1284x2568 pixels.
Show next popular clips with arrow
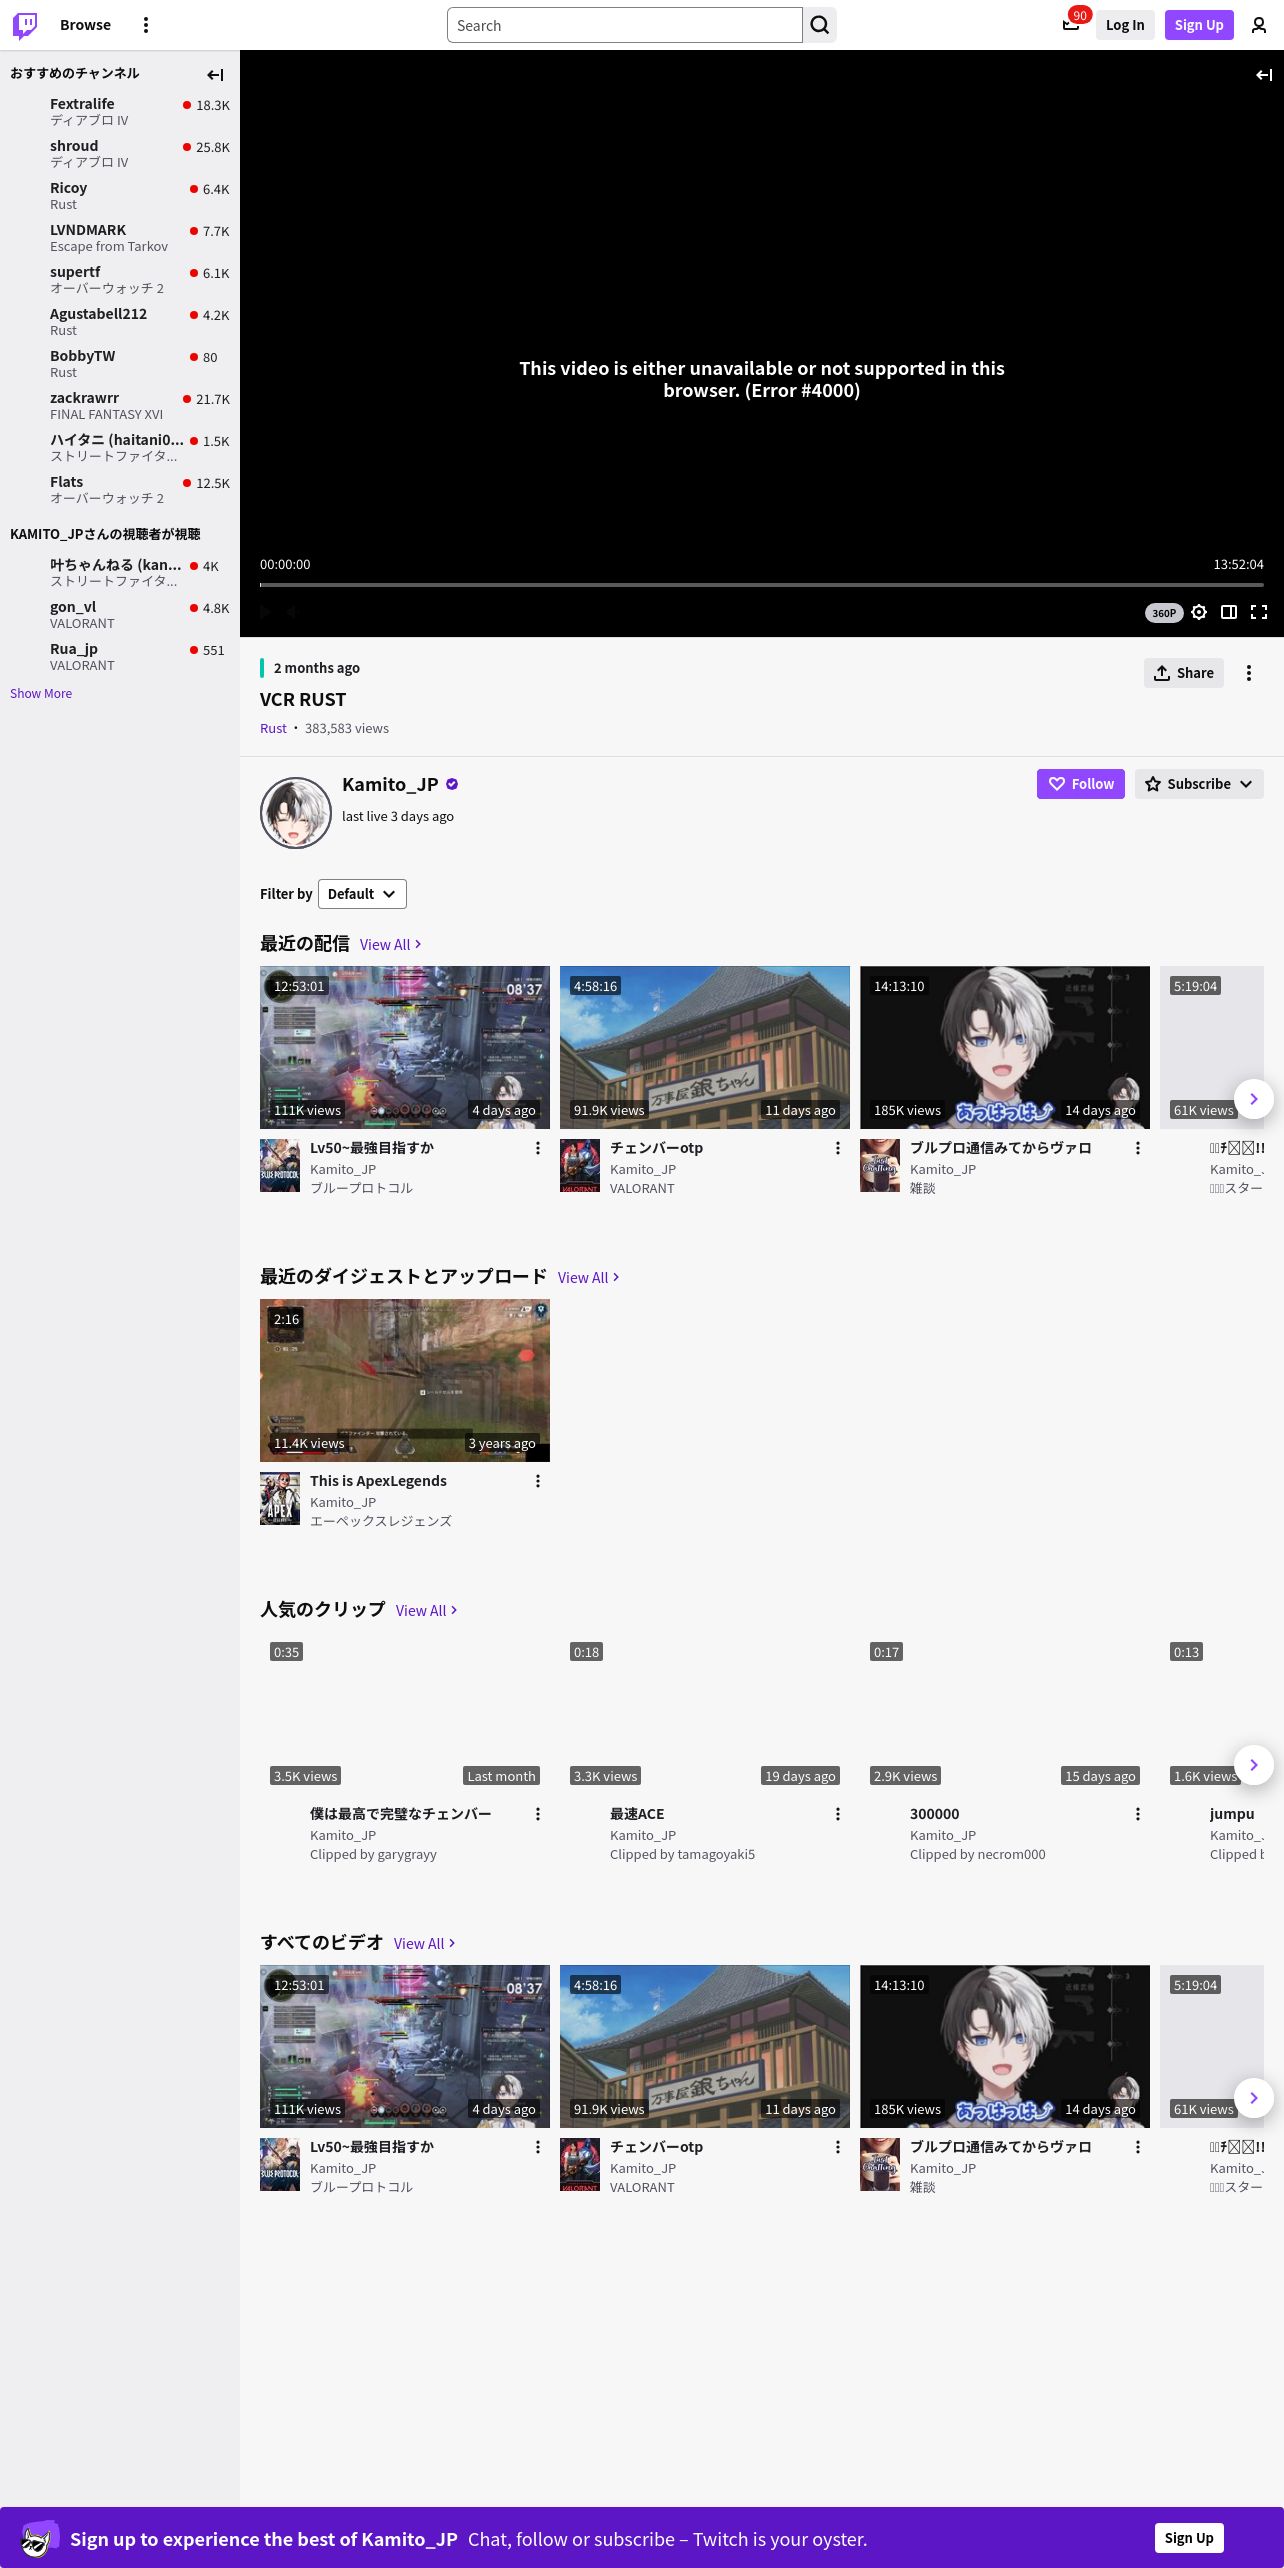click(x=1254, y=1765)
